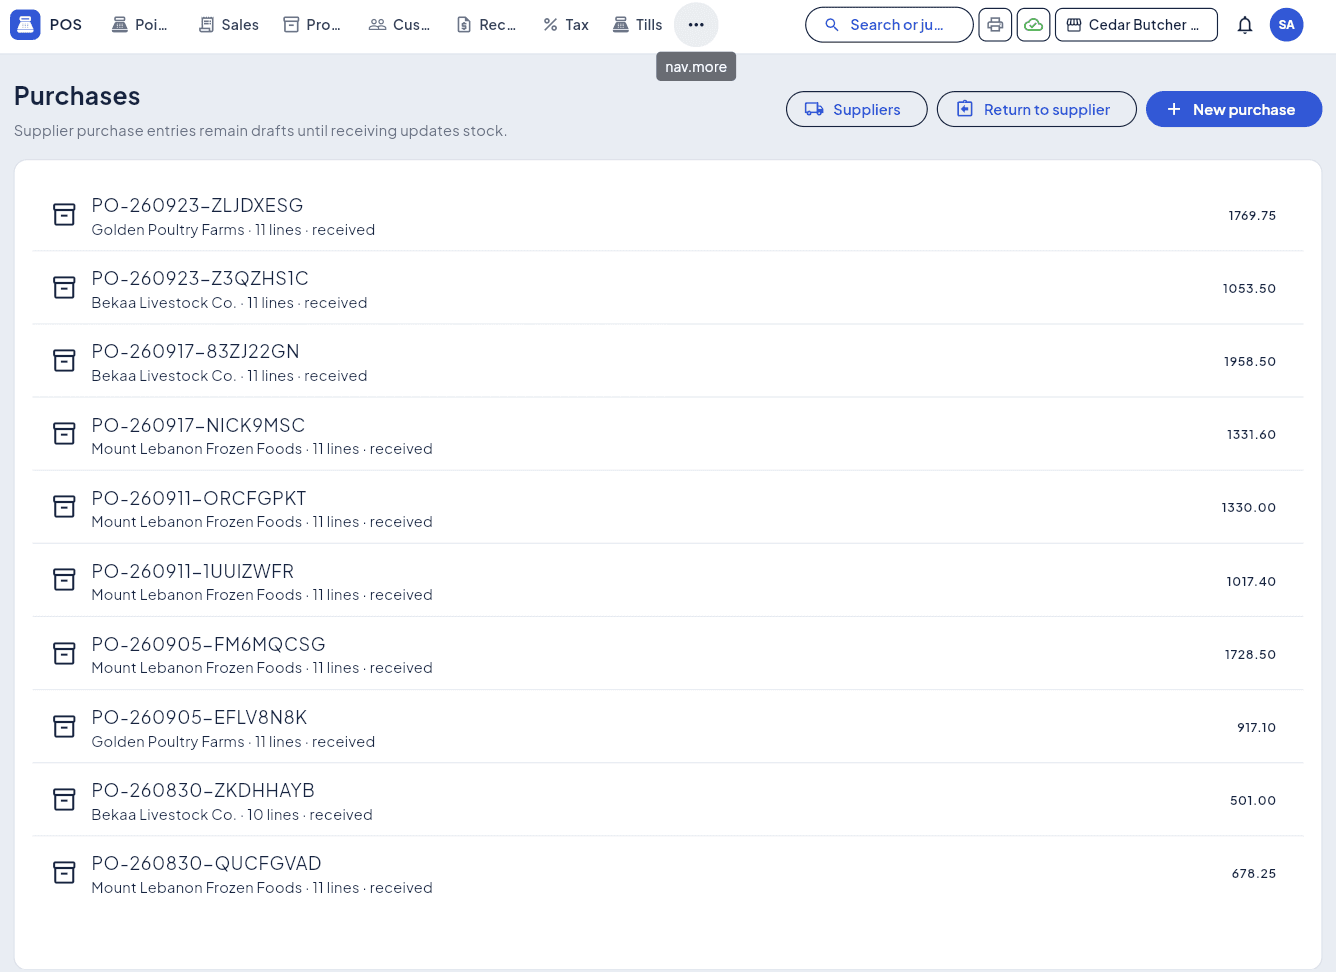Click archive icon for PO-260917-NICK9MSC
The height and width of the screenshot is (972, 1336).
(64, 434)
